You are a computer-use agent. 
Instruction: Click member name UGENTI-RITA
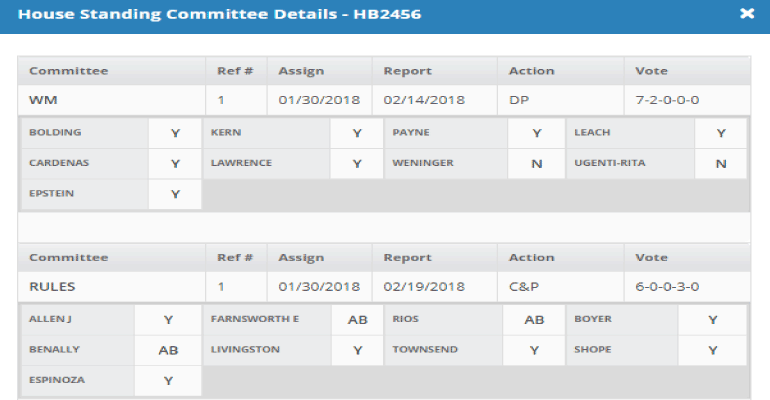coord(609,162)
